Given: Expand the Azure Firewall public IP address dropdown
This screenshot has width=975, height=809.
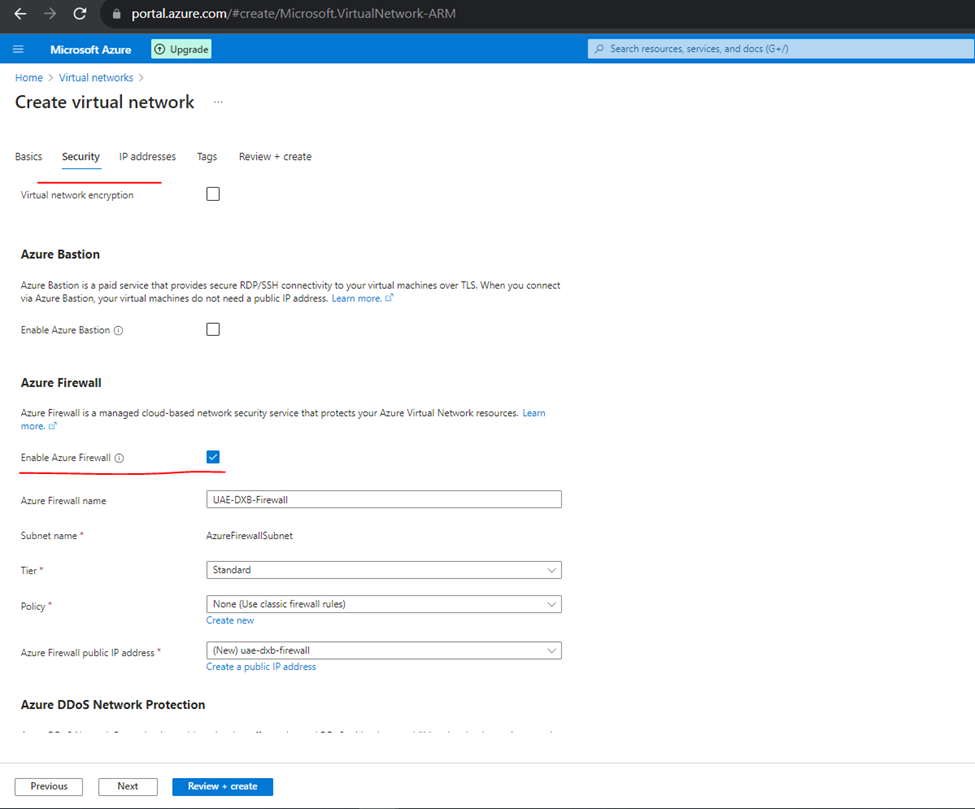Looking at the screenshot, I should click(384, 650).
